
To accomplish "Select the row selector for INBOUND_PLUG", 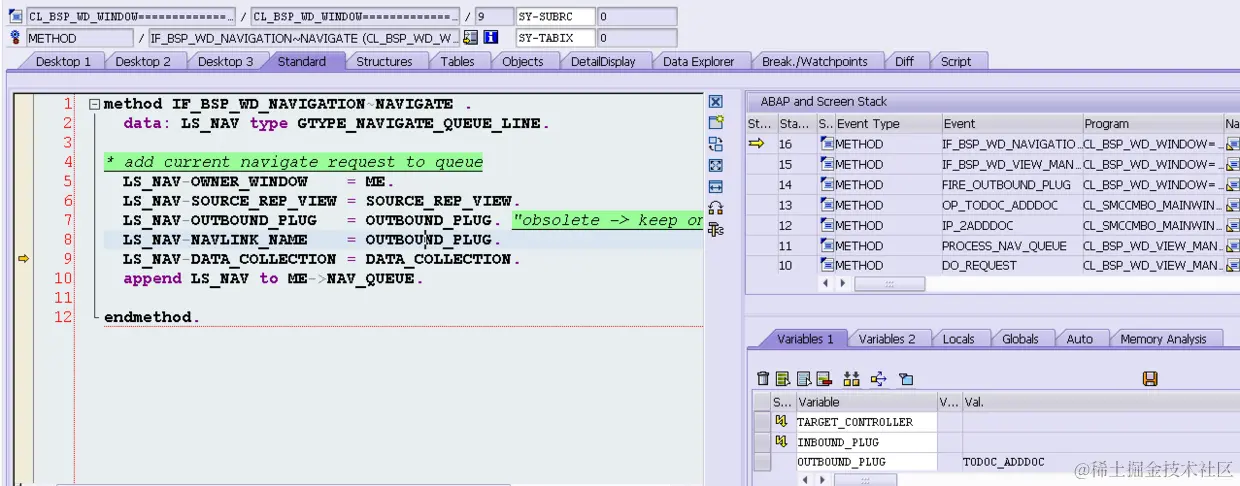I will 762,442.
